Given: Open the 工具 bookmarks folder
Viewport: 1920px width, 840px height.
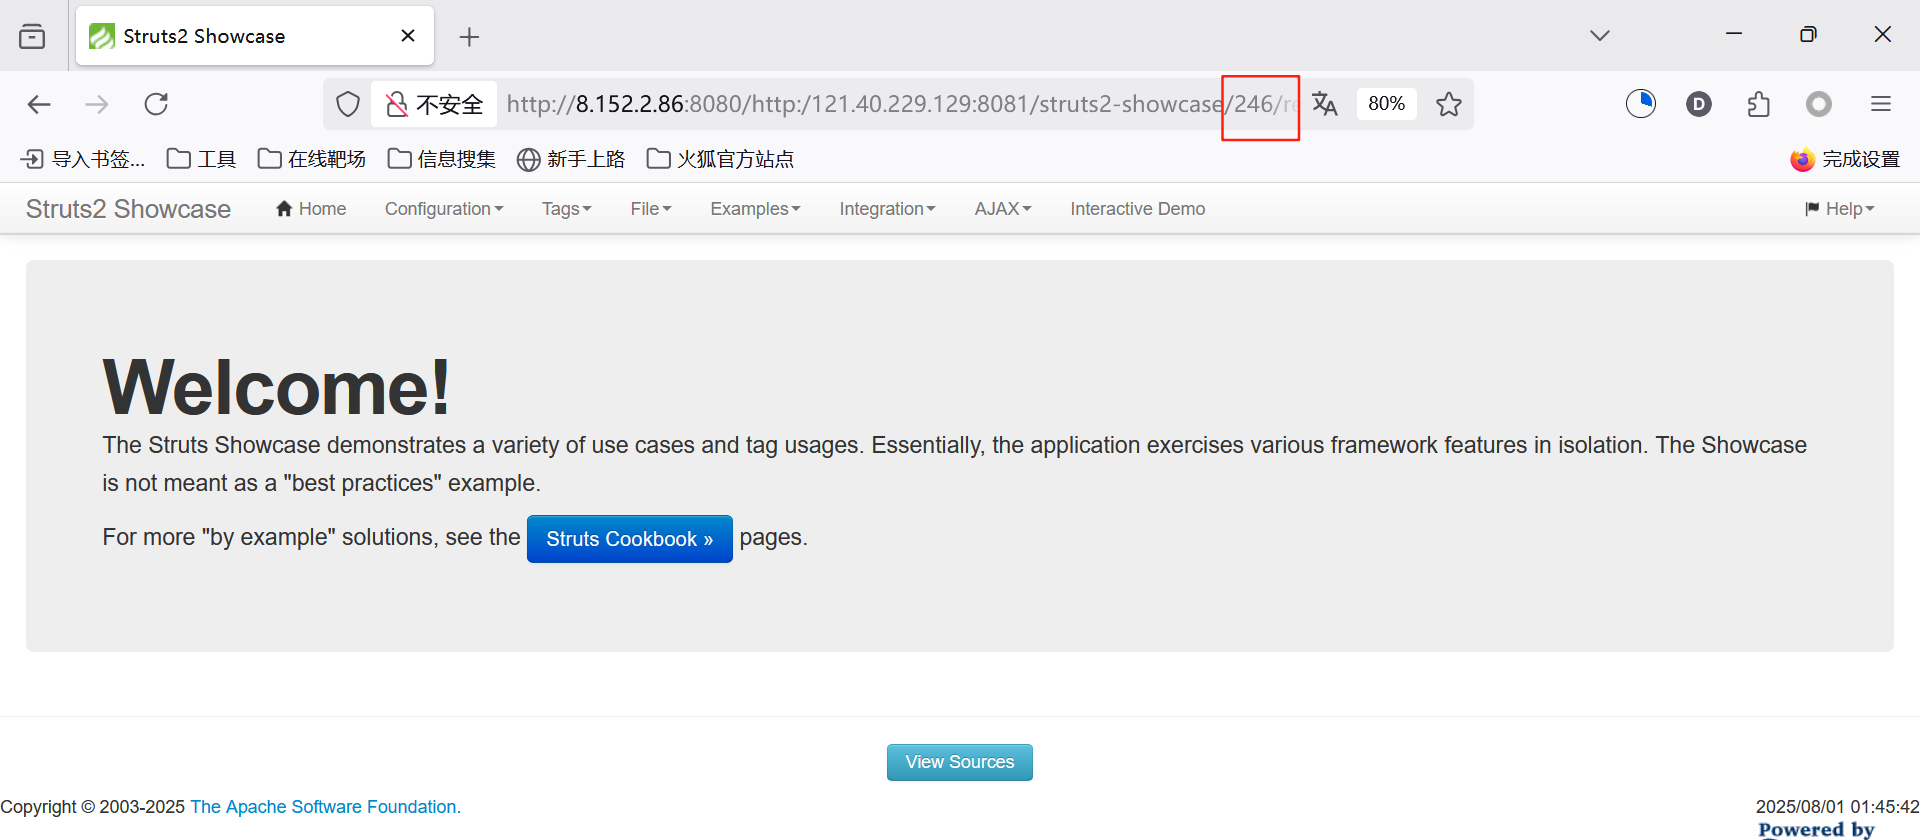Looking at the screenshot, I should click(201, 159).
